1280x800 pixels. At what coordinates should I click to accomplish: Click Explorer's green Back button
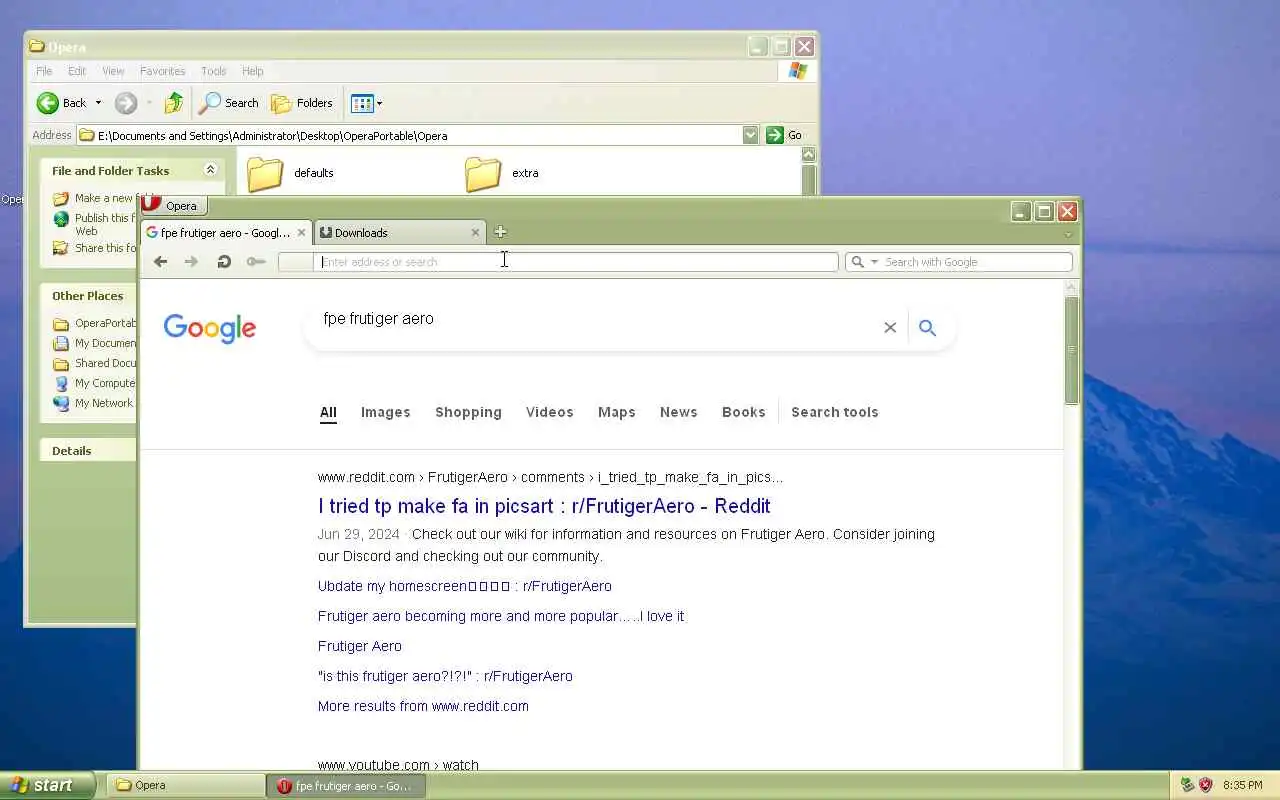[62, 103]
